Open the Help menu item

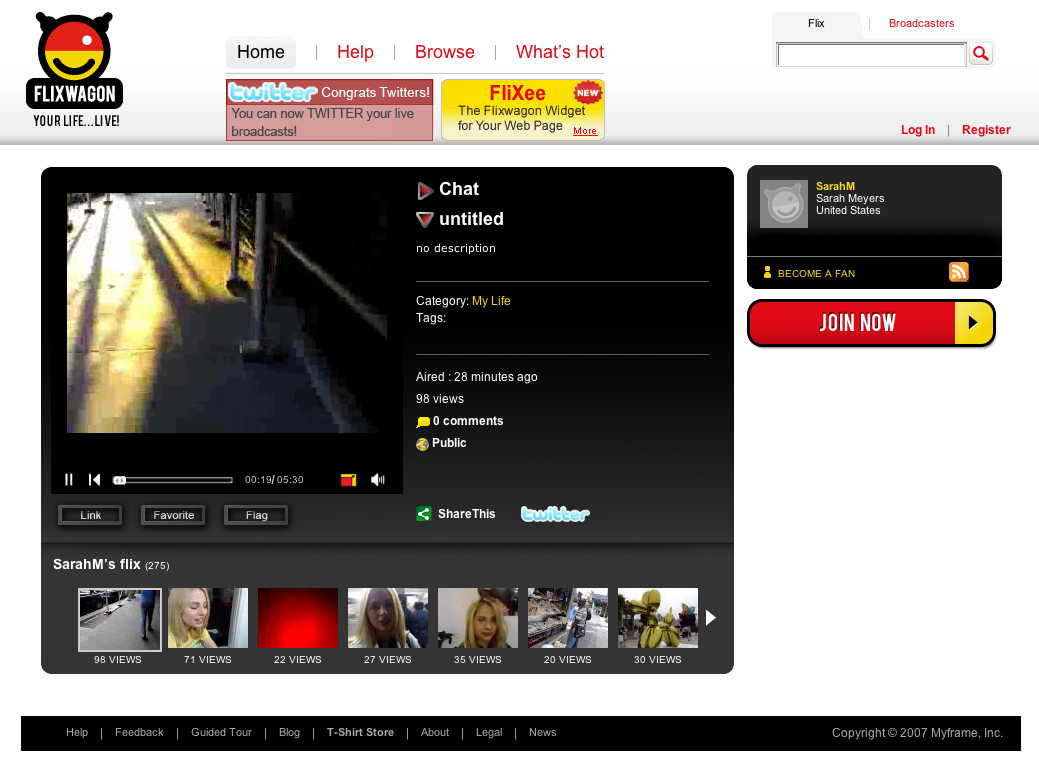click(355, 52)
